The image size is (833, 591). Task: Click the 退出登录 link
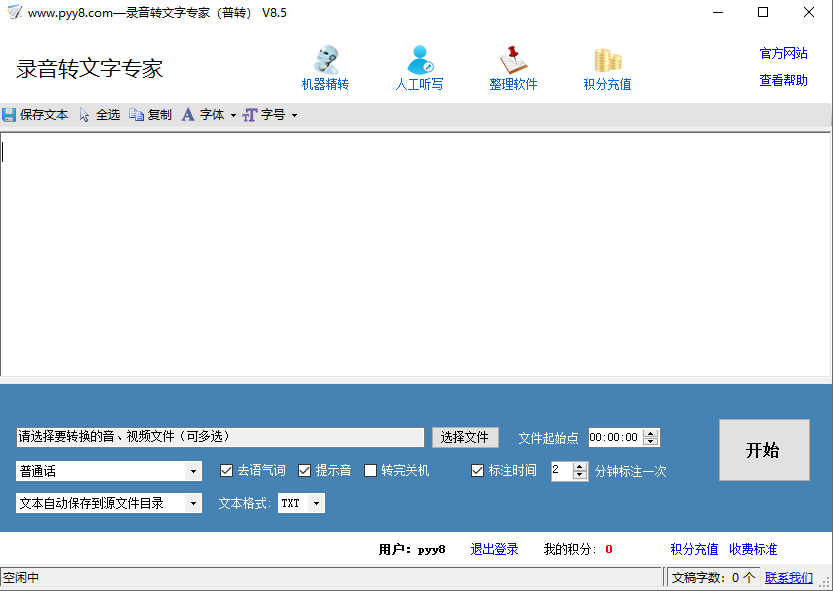pyautogui.click(x=494, y=549)
